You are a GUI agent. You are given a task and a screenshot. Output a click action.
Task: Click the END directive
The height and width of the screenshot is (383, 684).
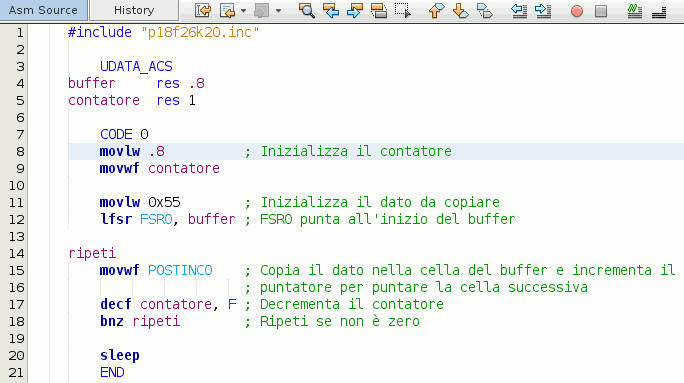coord(112,373)
